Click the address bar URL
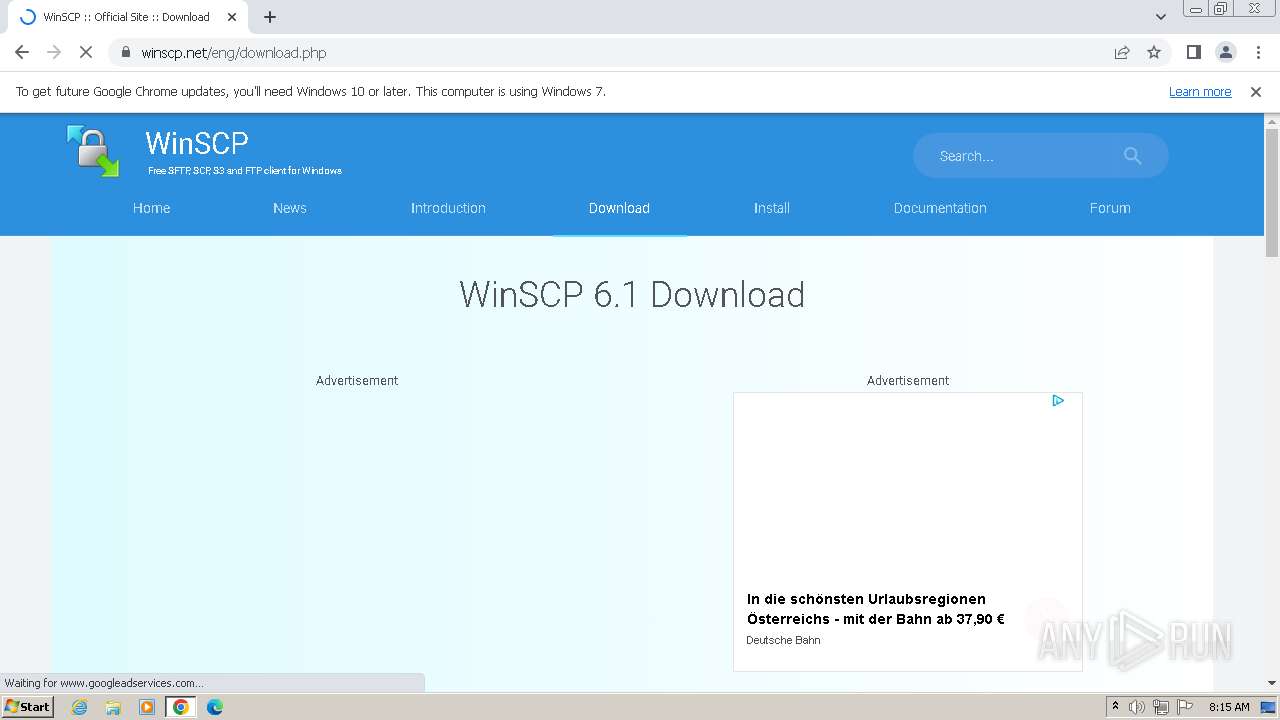Image resolution: width=1280 pixels, height=720 pixels. tap(234, 53)
